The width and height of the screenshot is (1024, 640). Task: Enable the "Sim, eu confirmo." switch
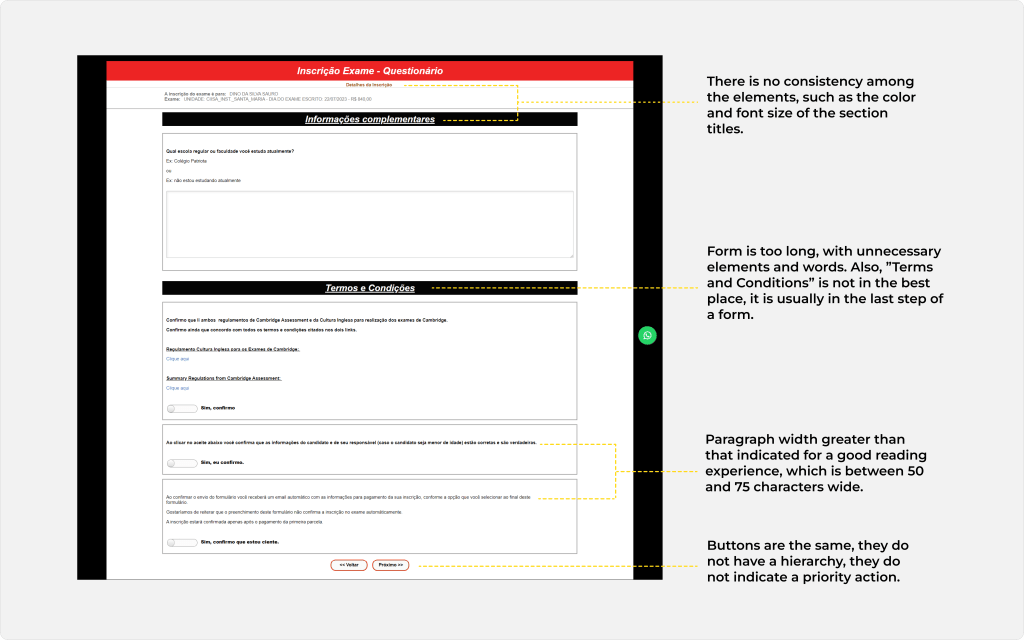tap(182, 463)
